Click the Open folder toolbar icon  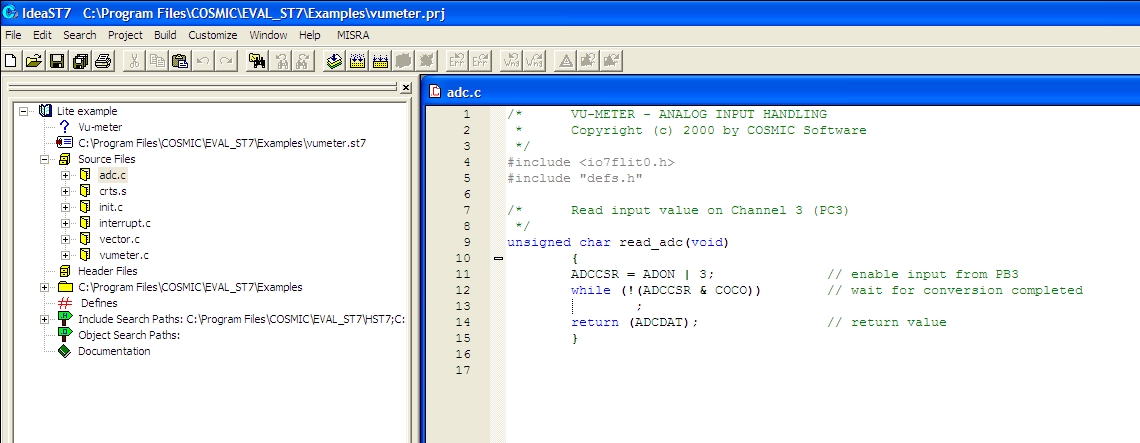[x=33, y=61]
